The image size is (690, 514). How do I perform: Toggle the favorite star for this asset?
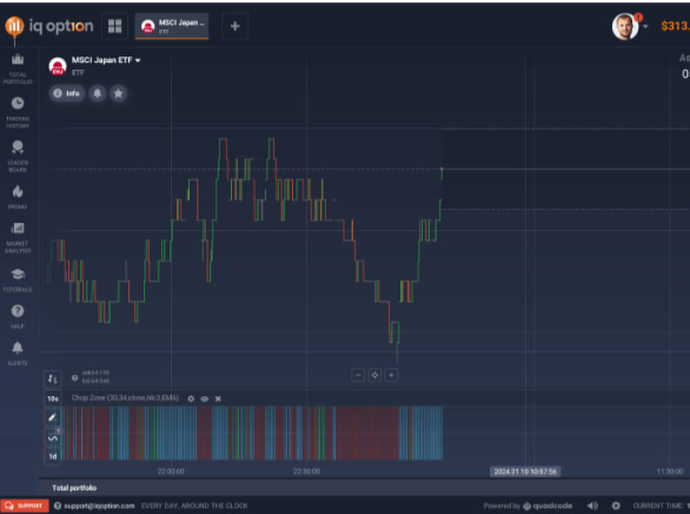118,93
